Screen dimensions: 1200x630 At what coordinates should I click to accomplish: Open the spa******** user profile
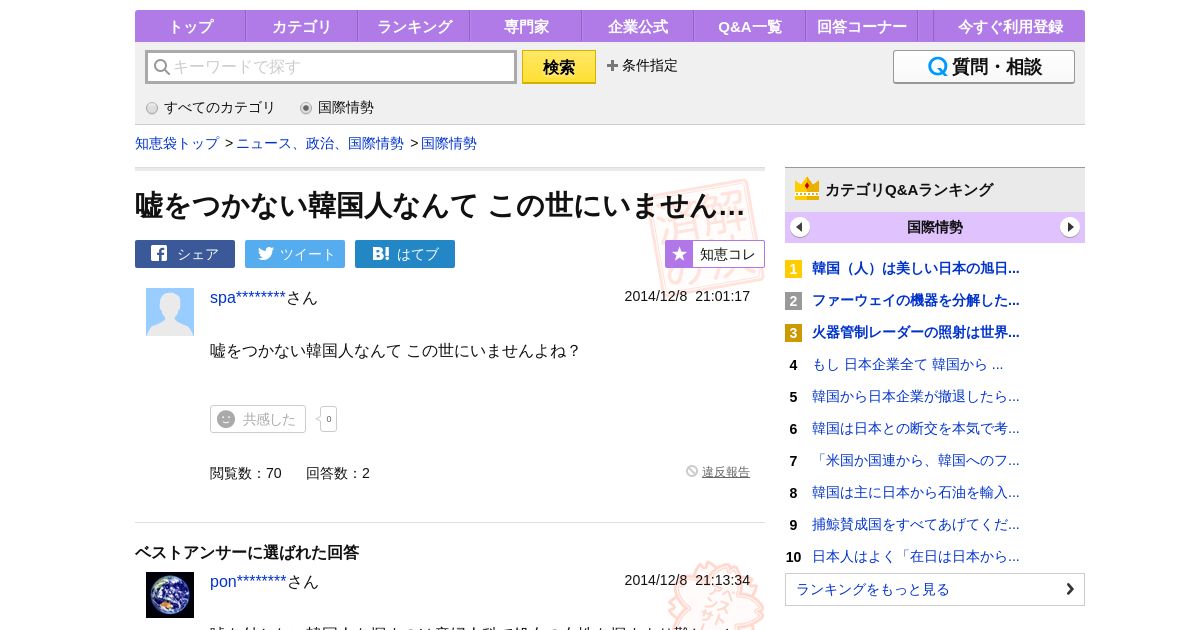pos(248,297)
